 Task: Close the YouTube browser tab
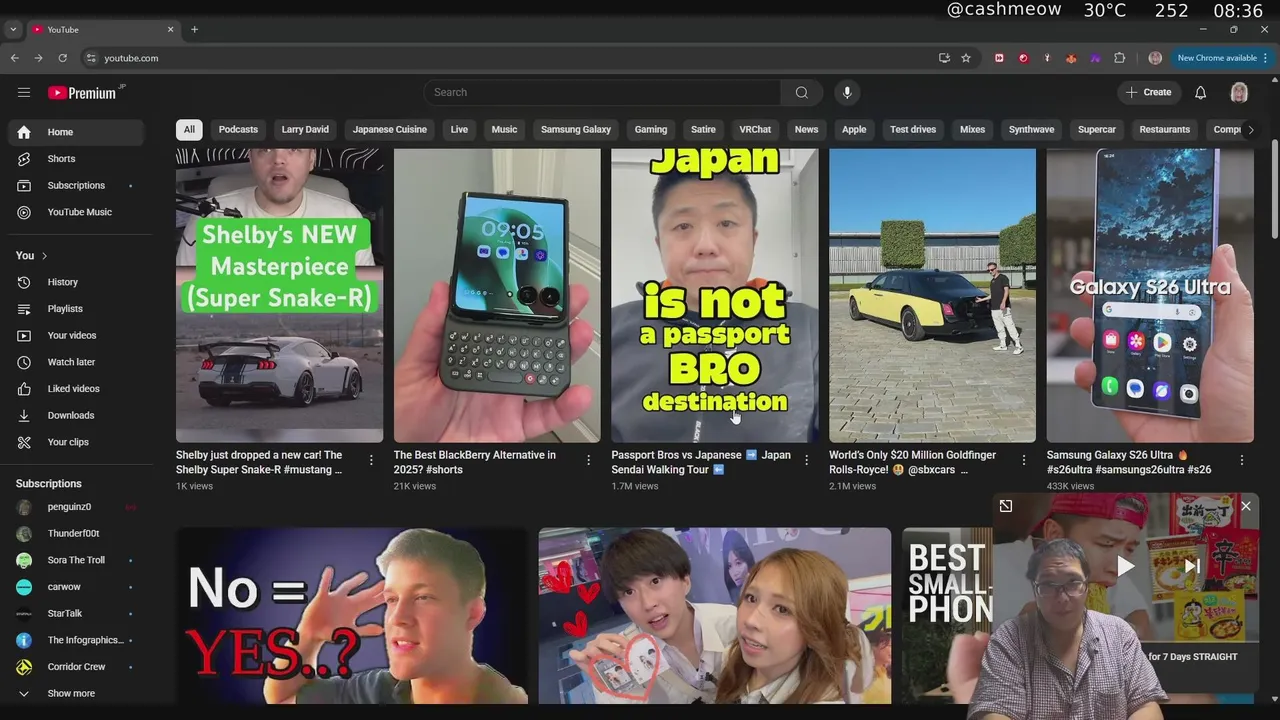170,29
